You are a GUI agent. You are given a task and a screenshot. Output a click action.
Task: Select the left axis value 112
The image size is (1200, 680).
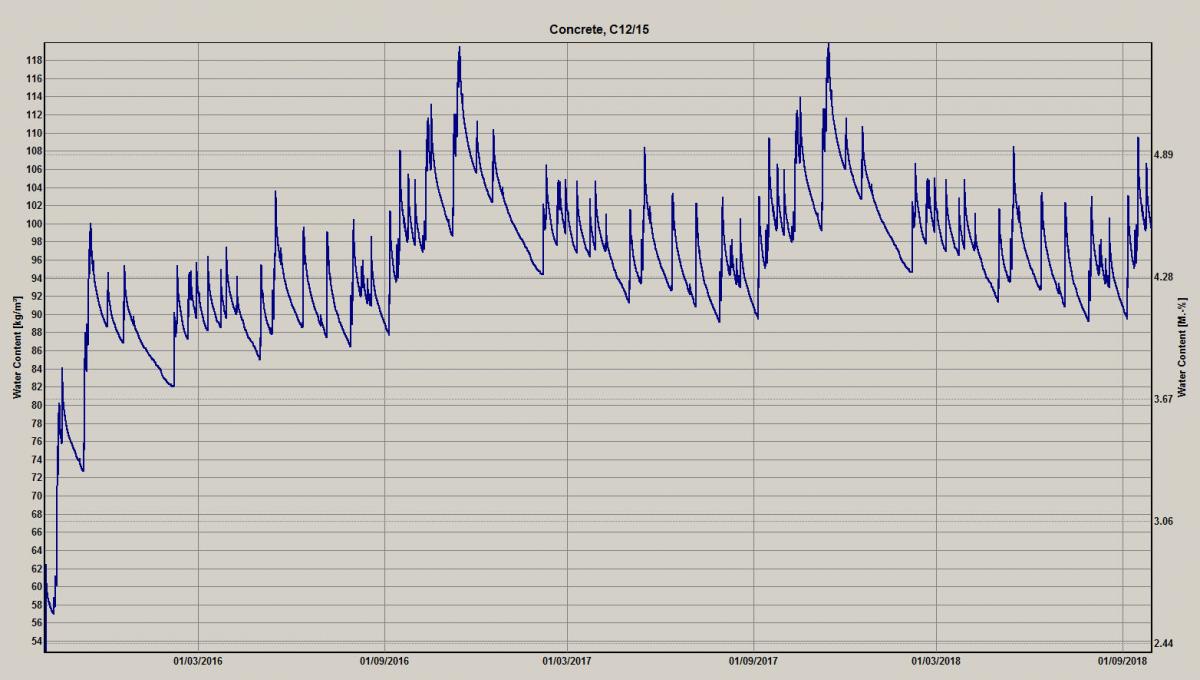click(x=33, y=115)
